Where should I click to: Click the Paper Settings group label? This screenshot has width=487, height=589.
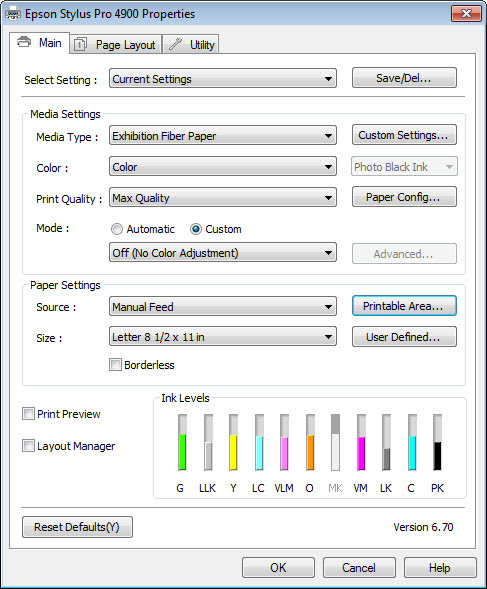(x=65, y=285)
